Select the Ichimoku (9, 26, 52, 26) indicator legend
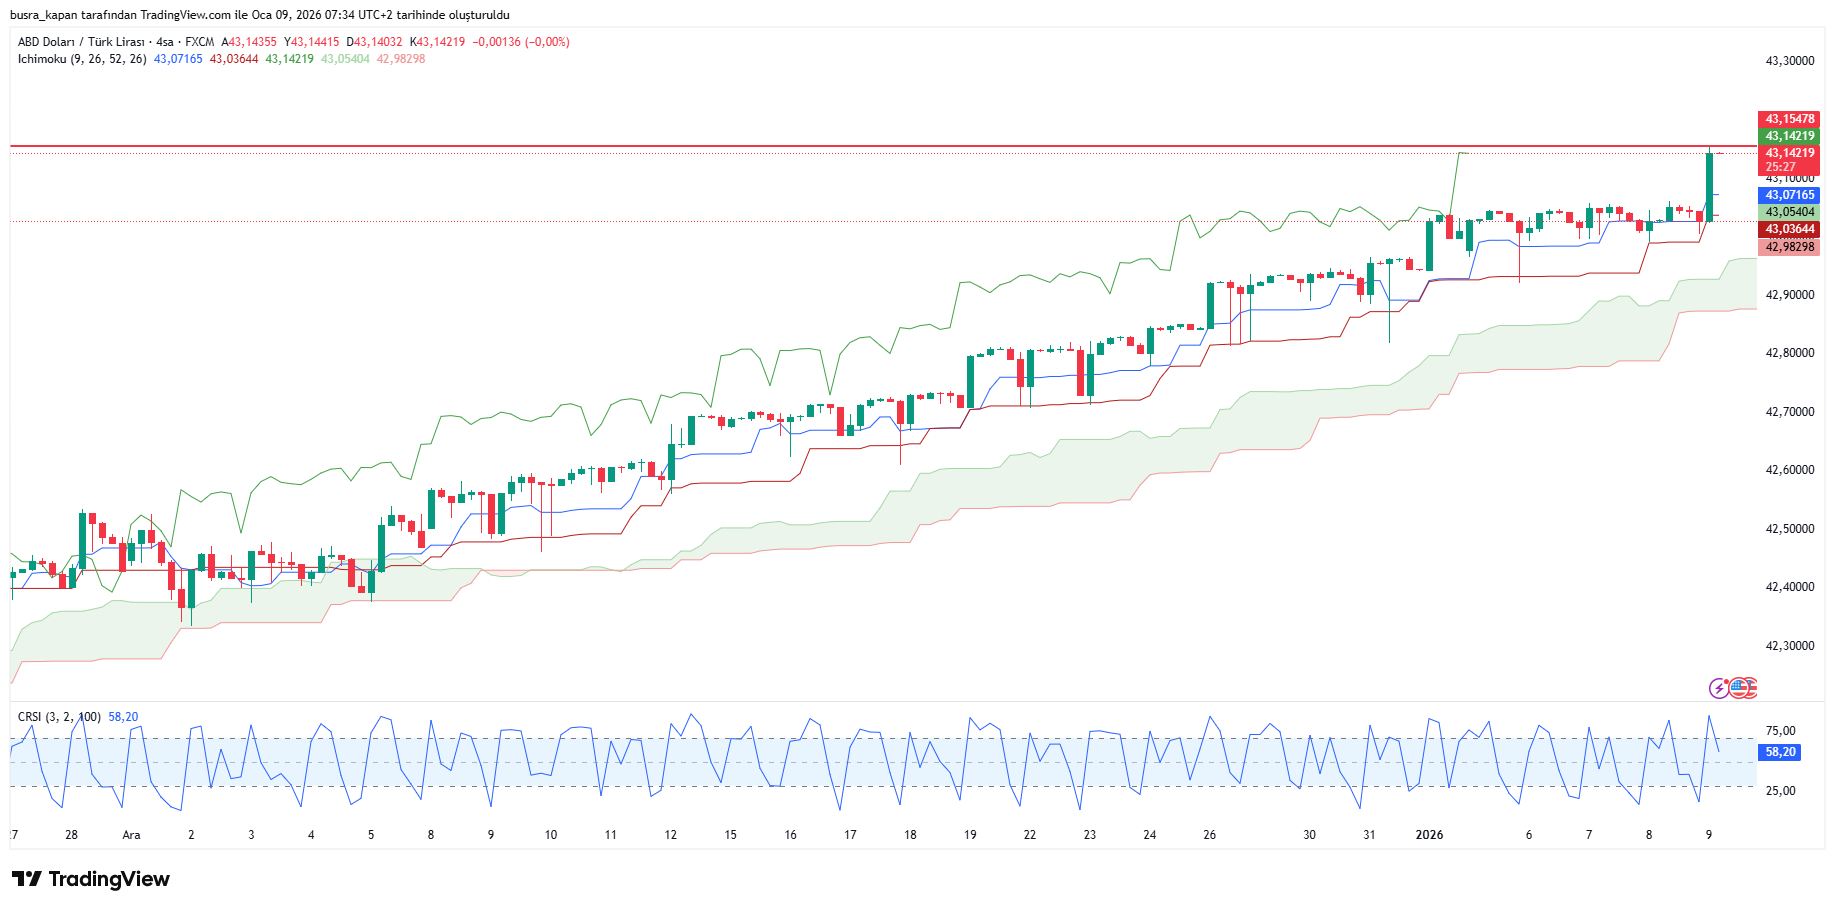Image resolution: width=1835 pixels, height=909 pixels. click(x=82, y=59)
